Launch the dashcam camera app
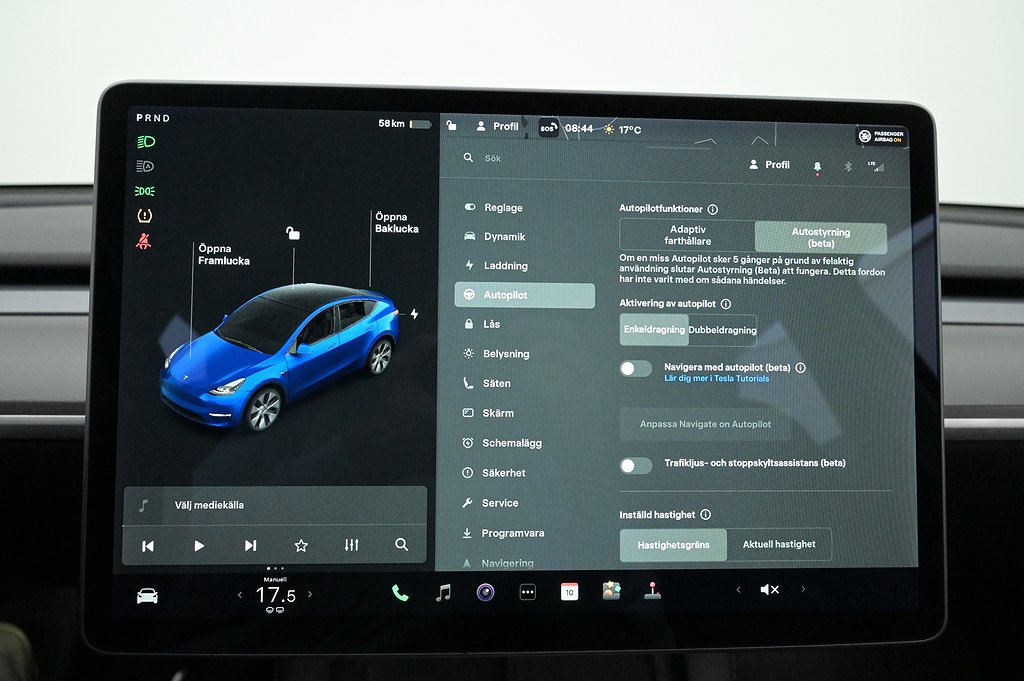1024x681 pixels. 485,592
